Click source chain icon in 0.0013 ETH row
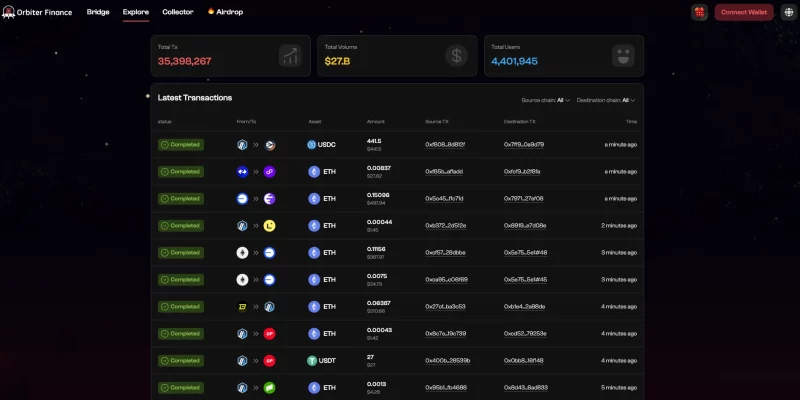 (x=242, y=388)
